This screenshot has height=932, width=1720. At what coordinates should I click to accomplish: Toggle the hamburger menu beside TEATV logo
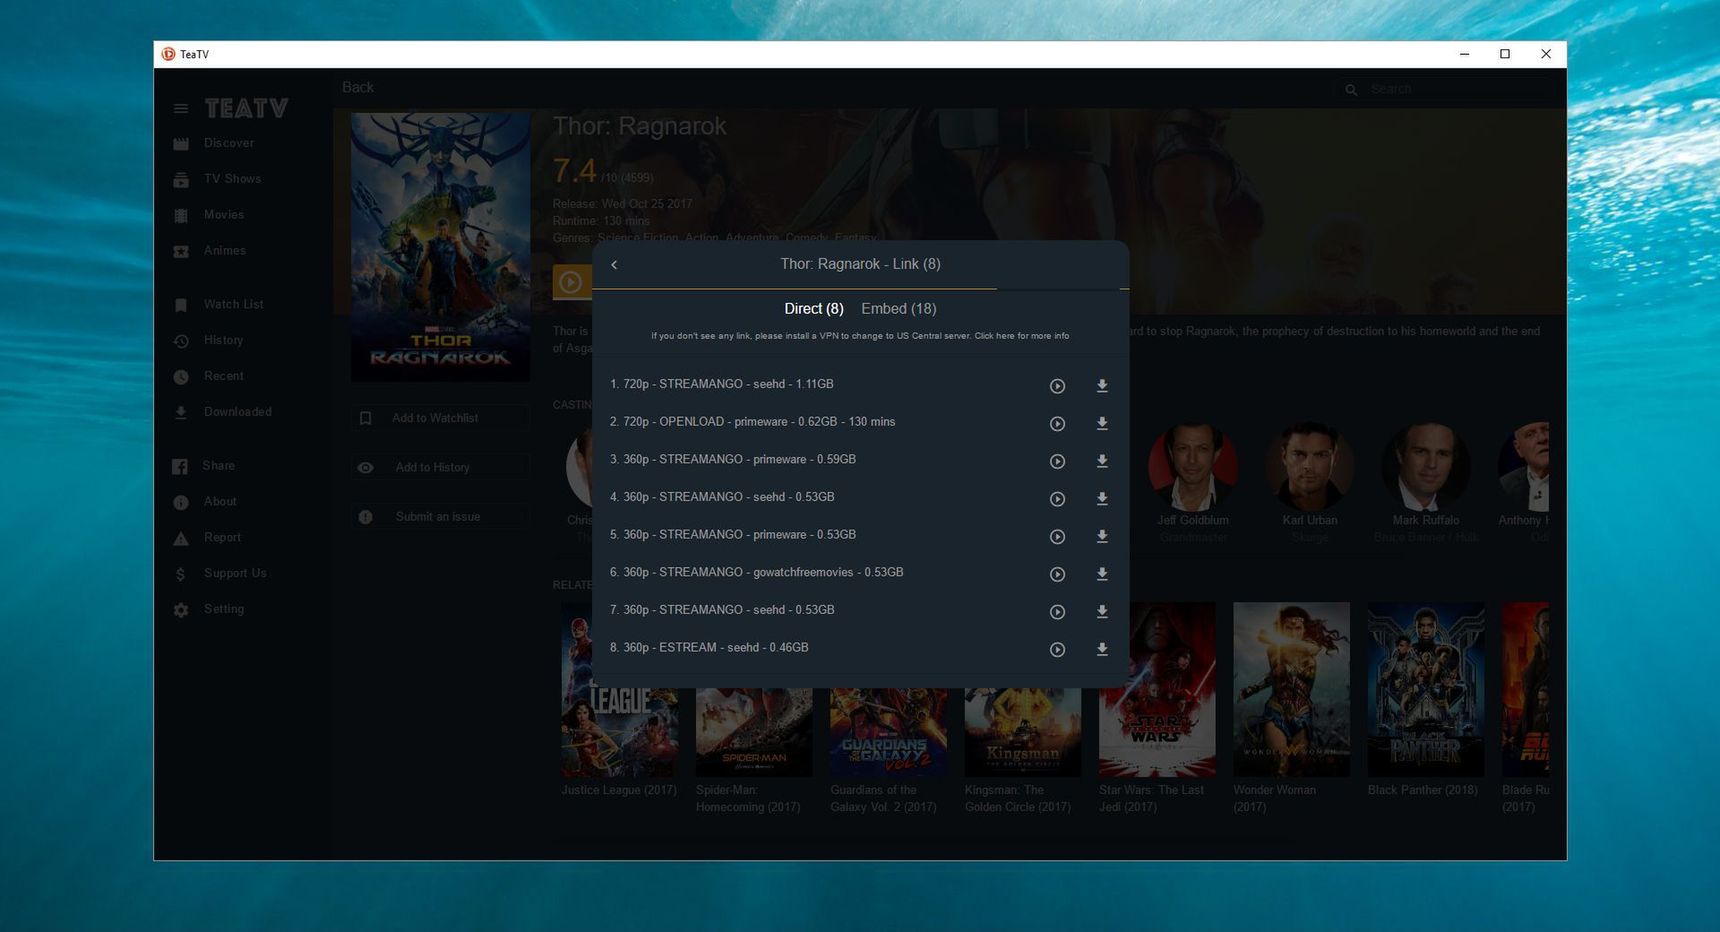[x=181, y=109]
